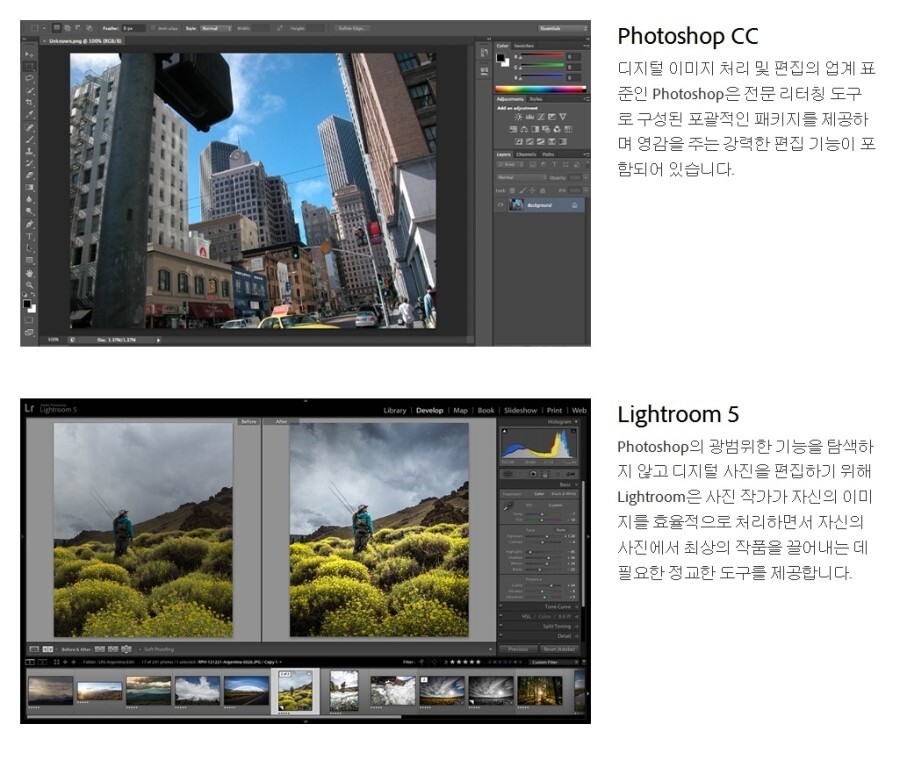This screenshot has width=900, height=767.
Task: Choose Black & White treatment in Lightroom
Action: click(564, 494)
